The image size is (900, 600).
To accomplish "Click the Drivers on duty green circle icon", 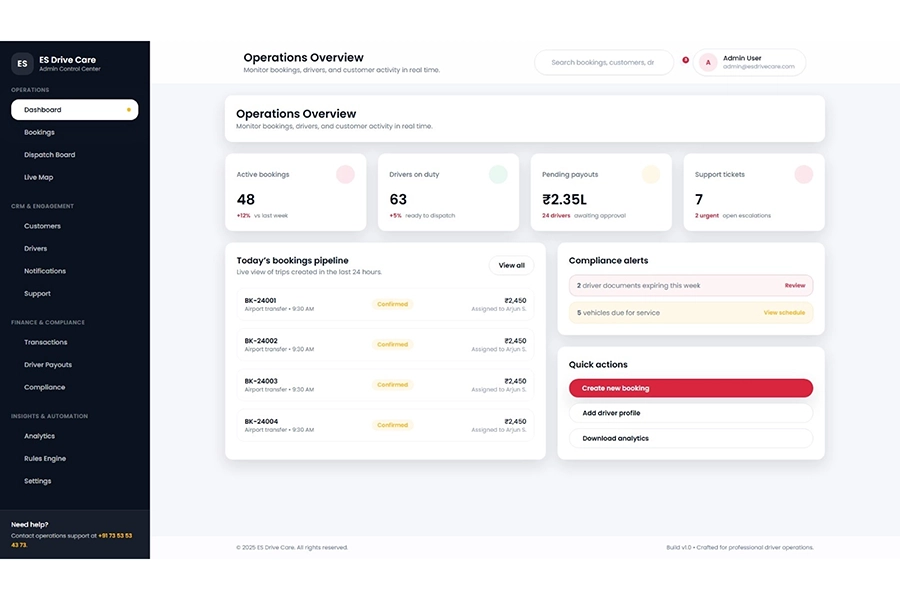I will (x=498, y=174).
